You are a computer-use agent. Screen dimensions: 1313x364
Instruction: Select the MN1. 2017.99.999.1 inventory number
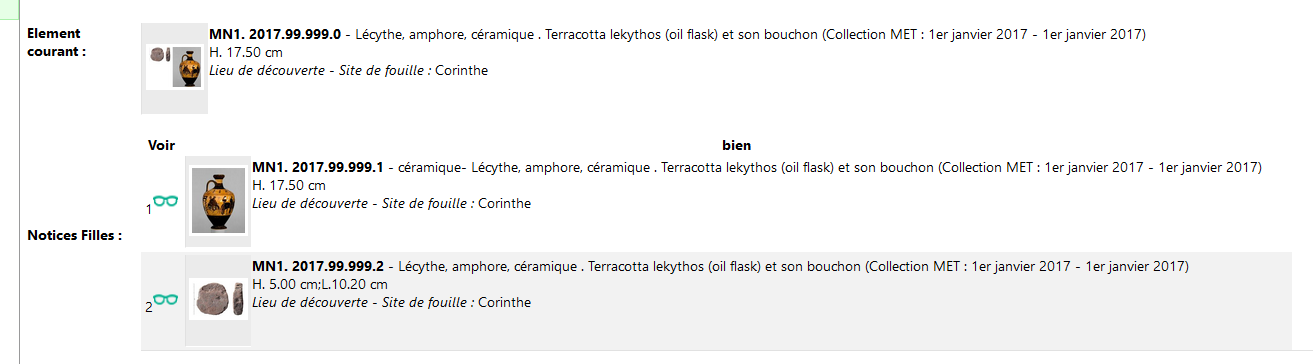pyautogui.click(x=318, y=167)
